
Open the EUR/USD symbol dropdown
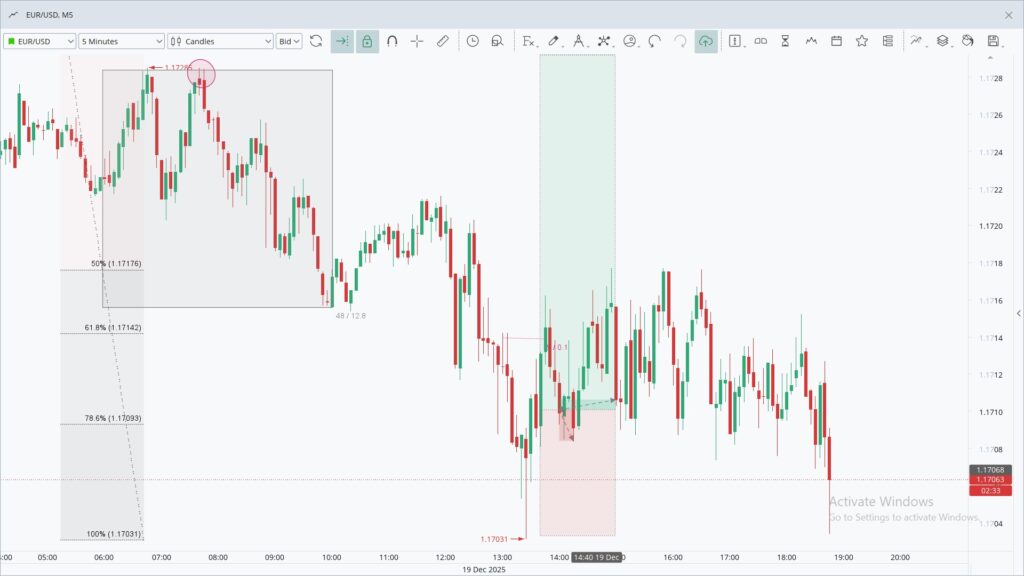pos(40,41)
